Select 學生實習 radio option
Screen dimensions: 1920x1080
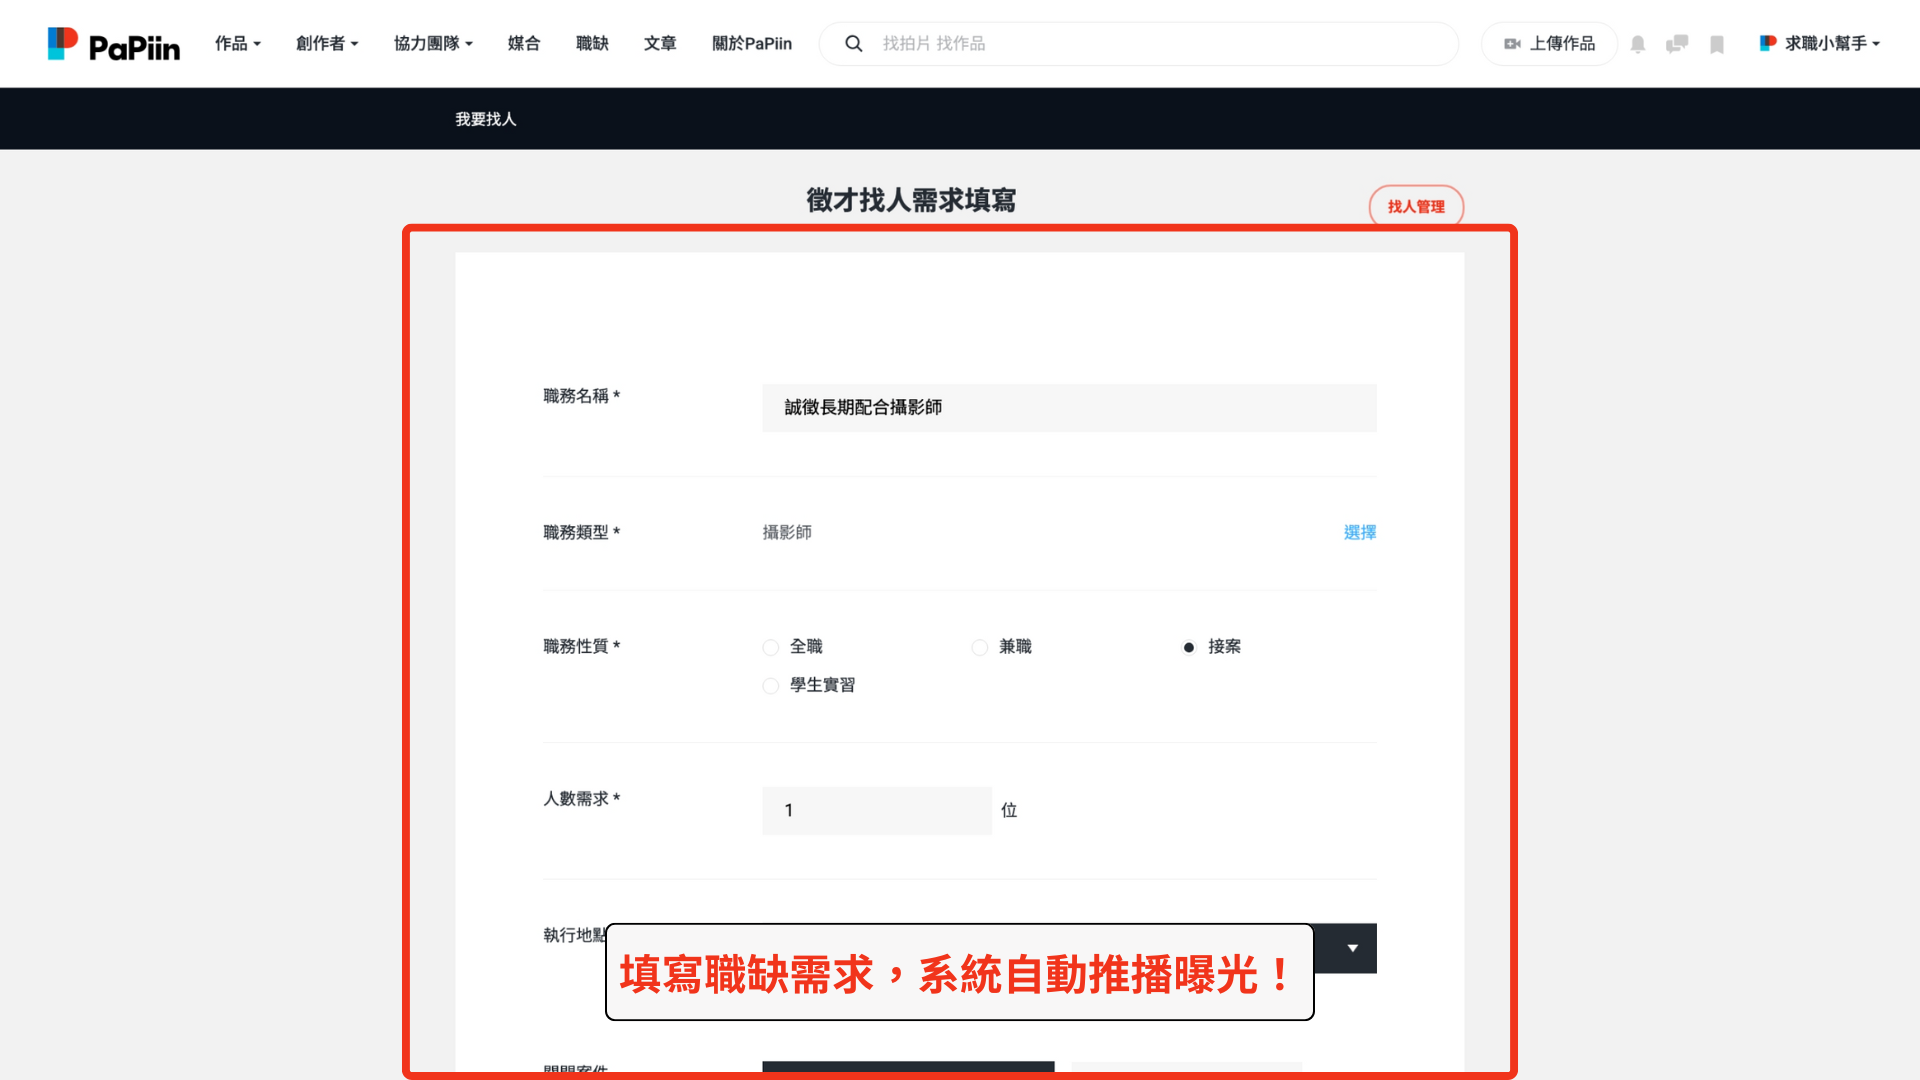pos(770,686)
